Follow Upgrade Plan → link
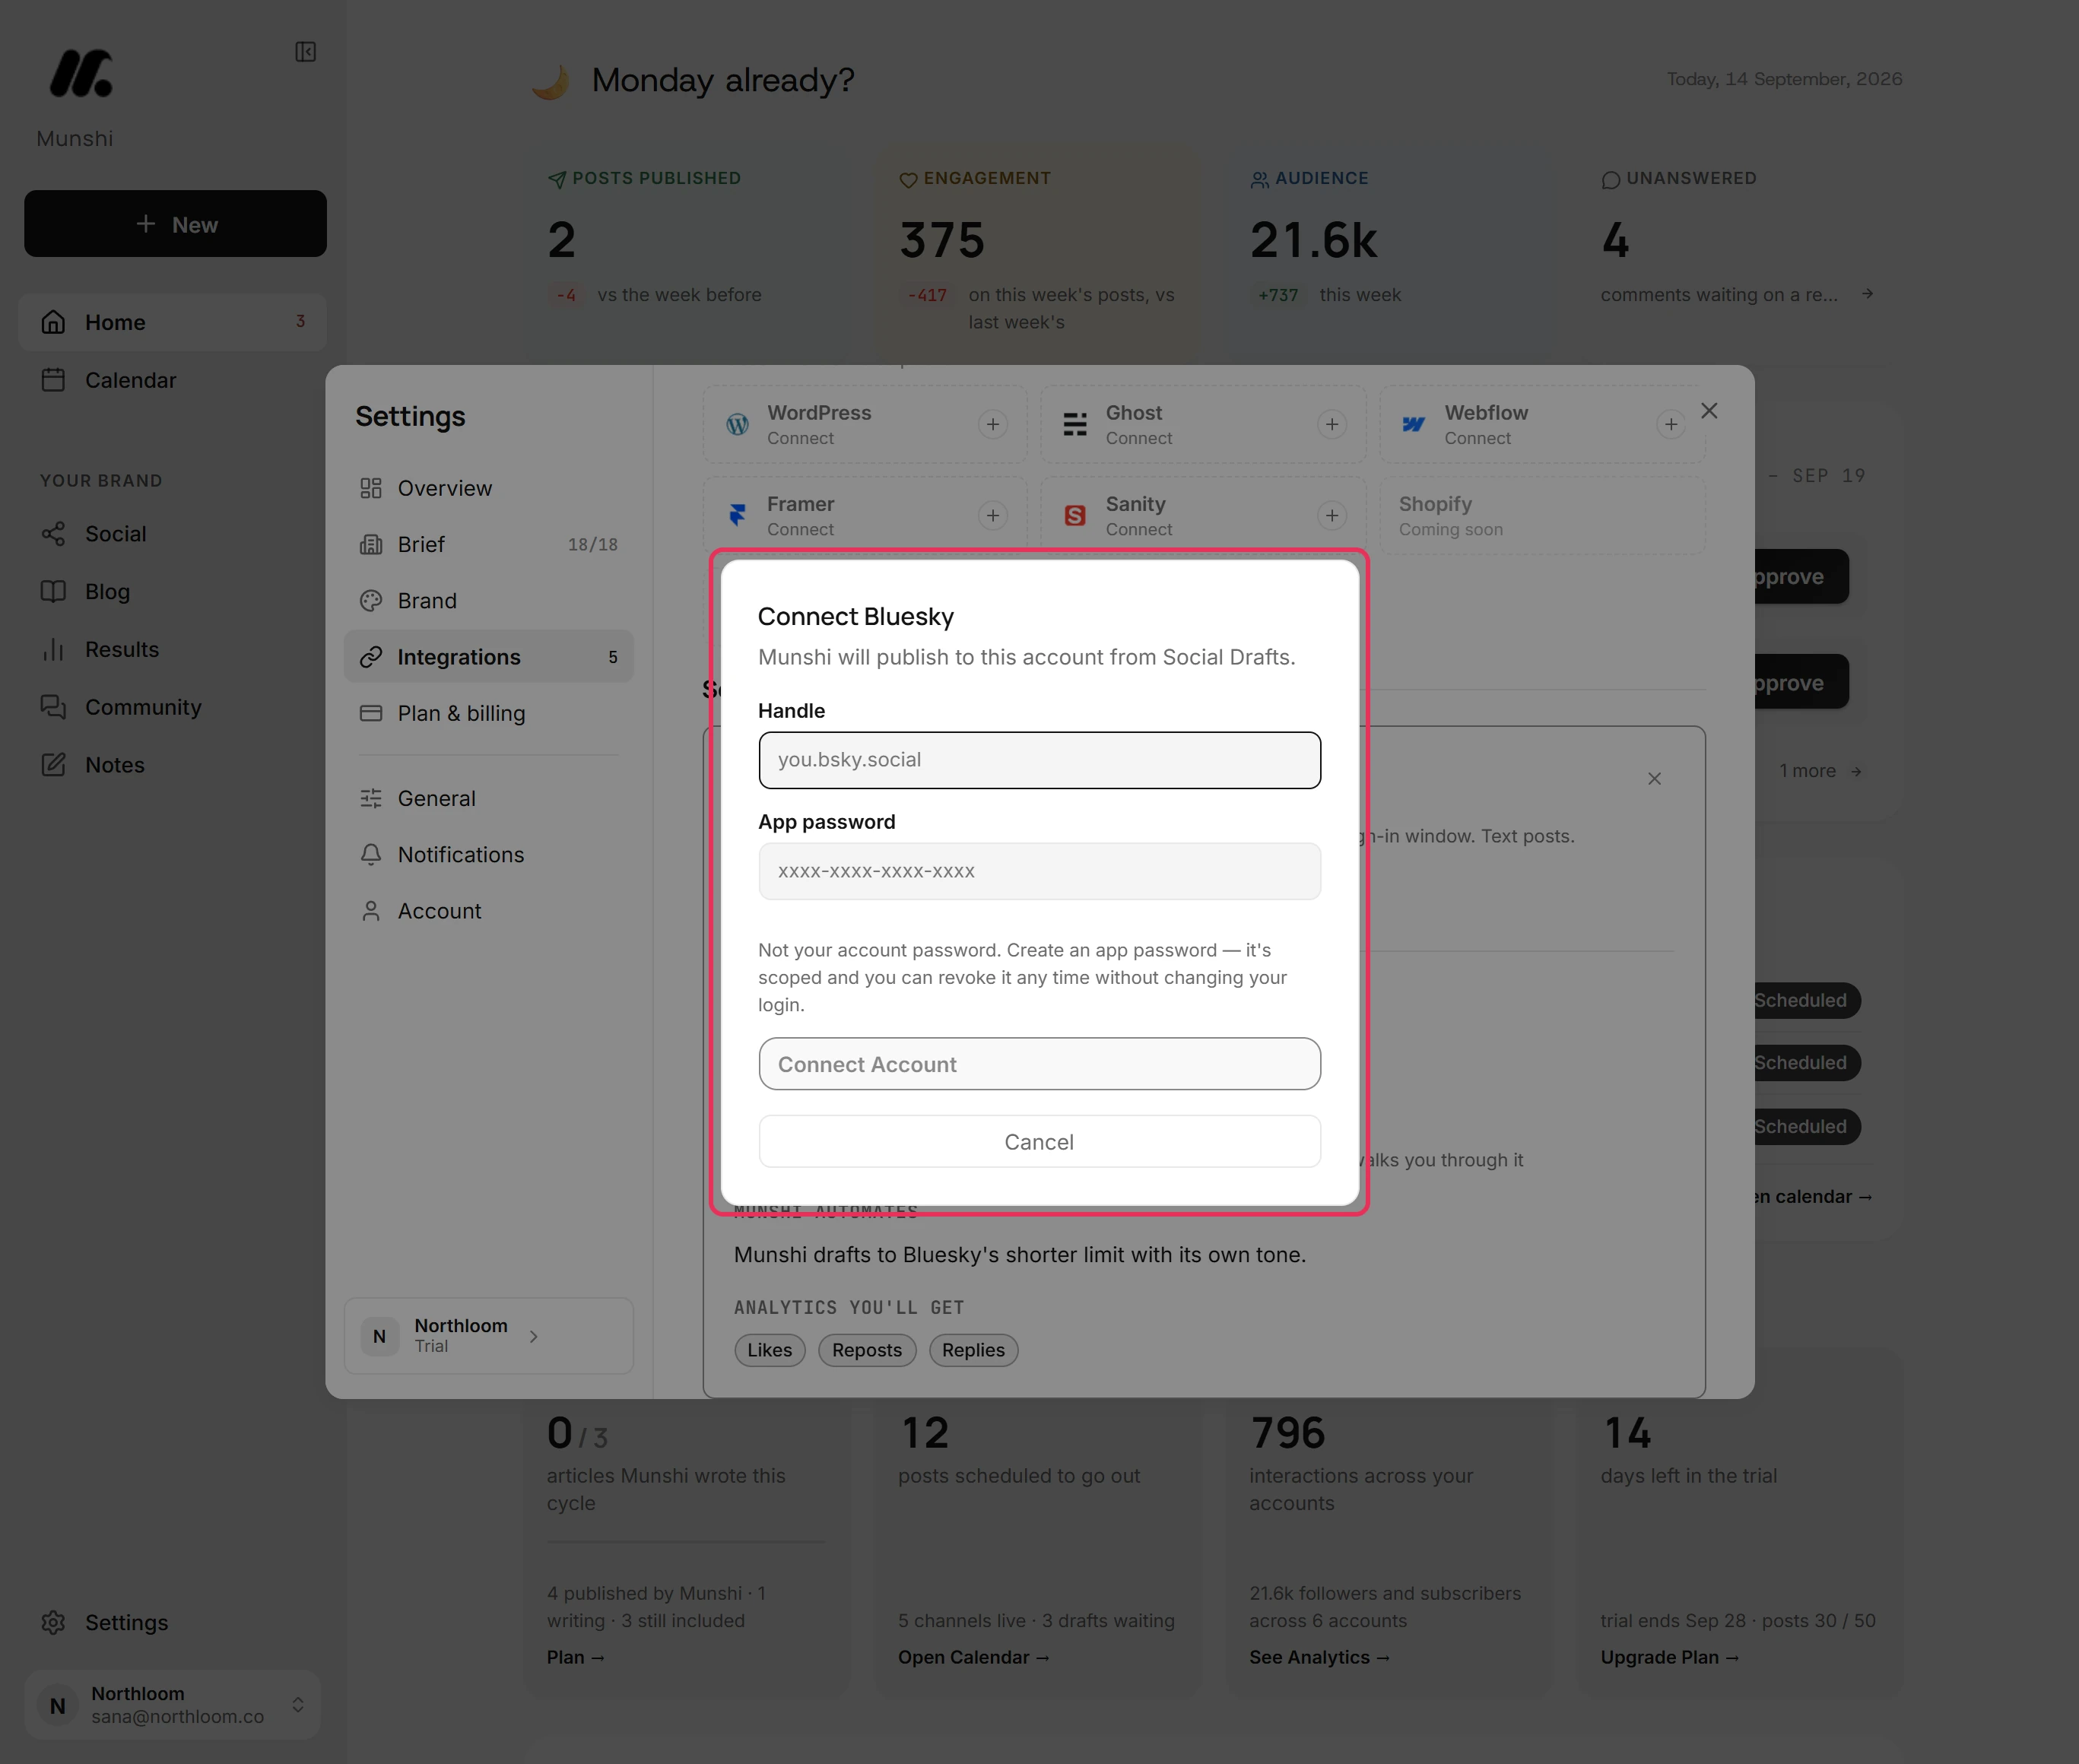The height and width of the screenshot is (1764, 2079). pos(1669,1657)
